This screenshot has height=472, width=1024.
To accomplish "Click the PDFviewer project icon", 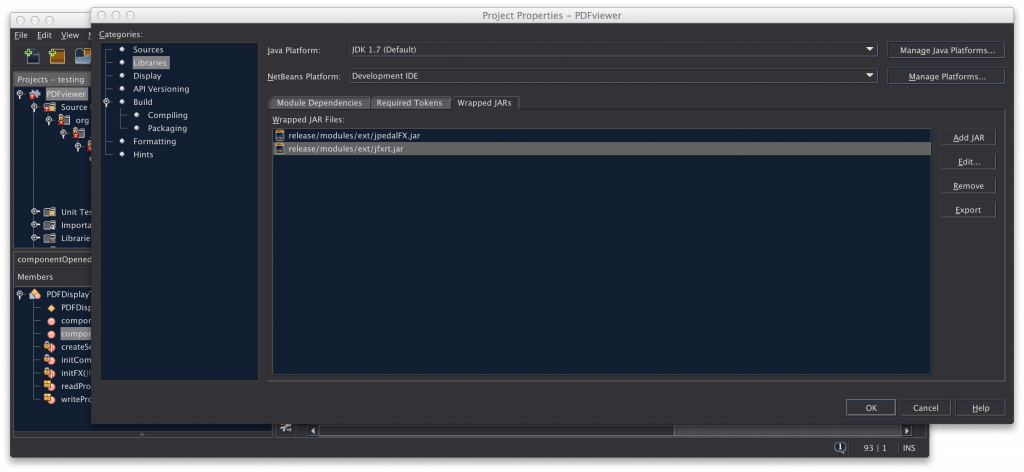I will pyautogui.click(x=36, y=94).
